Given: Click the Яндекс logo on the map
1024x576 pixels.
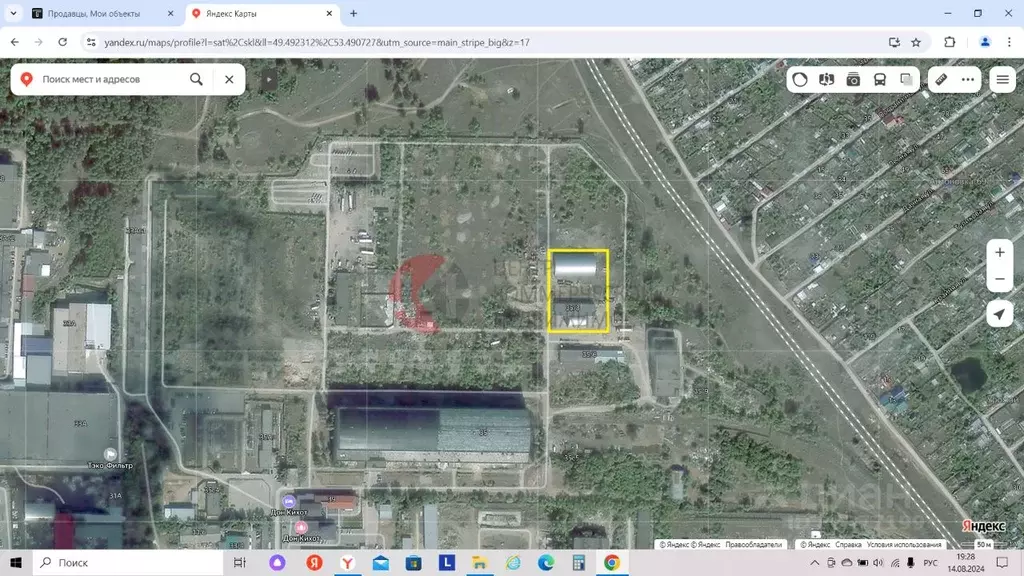Looking at the screenshot, I should pos(983,526).
